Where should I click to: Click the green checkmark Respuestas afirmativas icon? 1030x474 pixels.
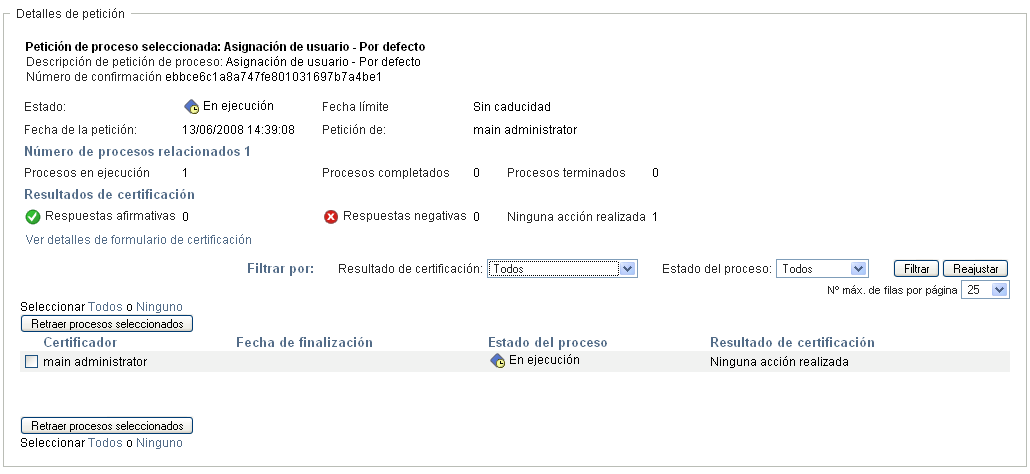click(x=33, y=216)
